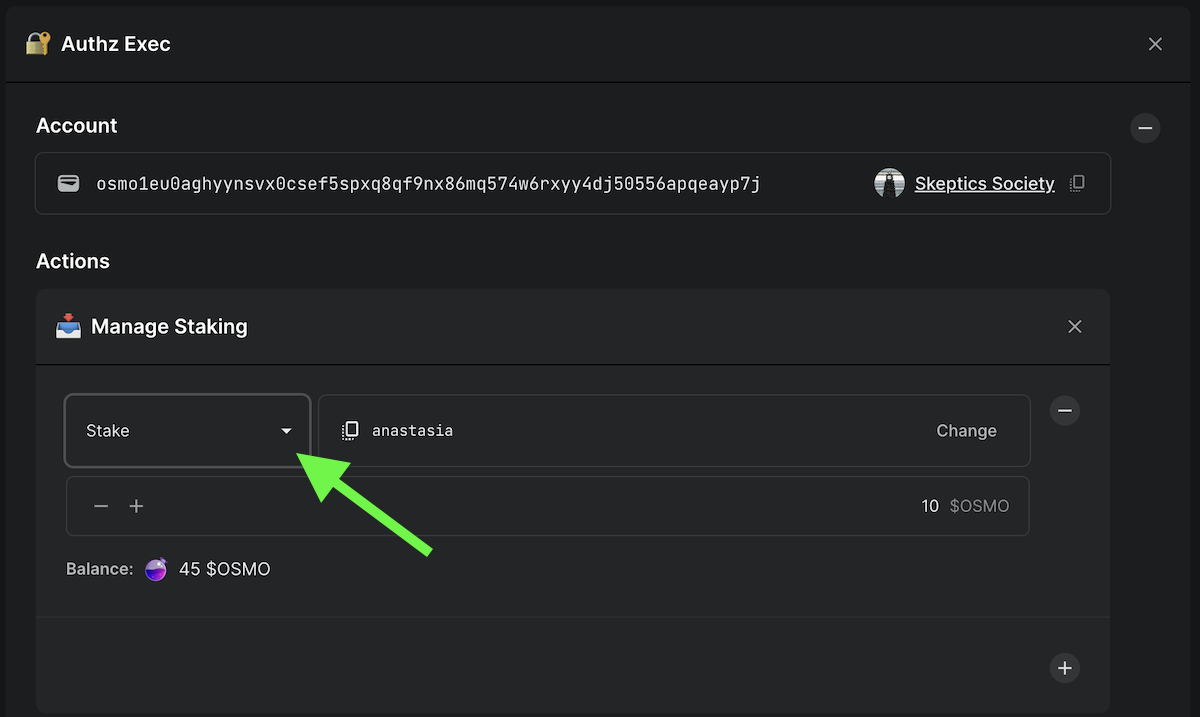Click the 45 $OSMO balance value
The image size is (1200, 717).
click(224, 570)
